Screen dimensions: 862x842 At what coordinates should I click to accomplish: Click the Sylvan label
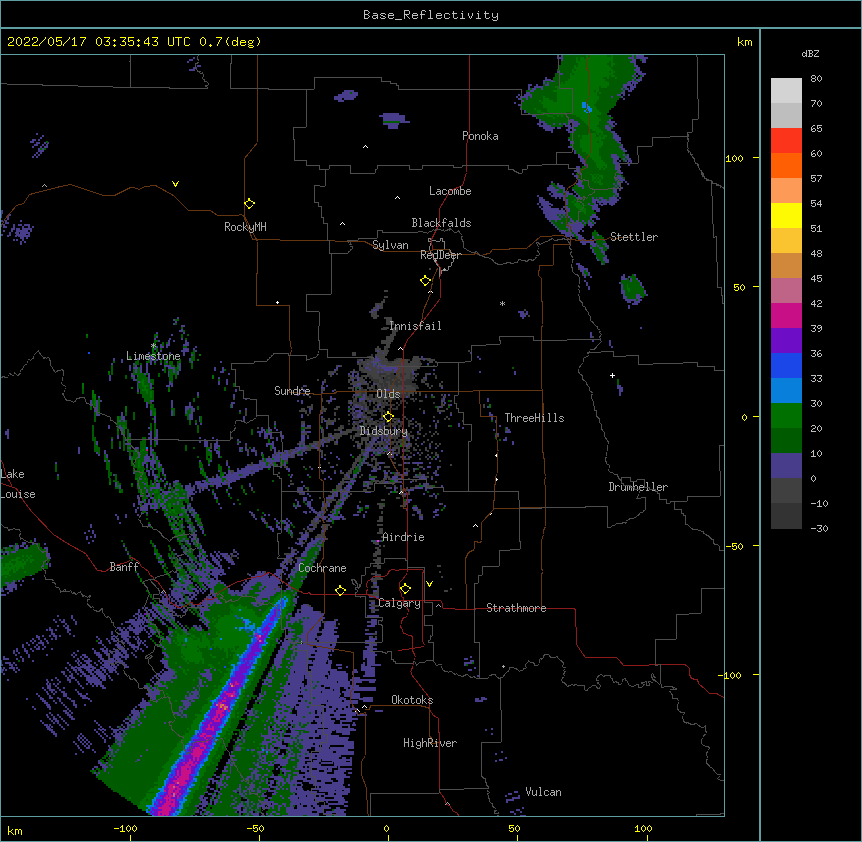click(x=390, y=245)
